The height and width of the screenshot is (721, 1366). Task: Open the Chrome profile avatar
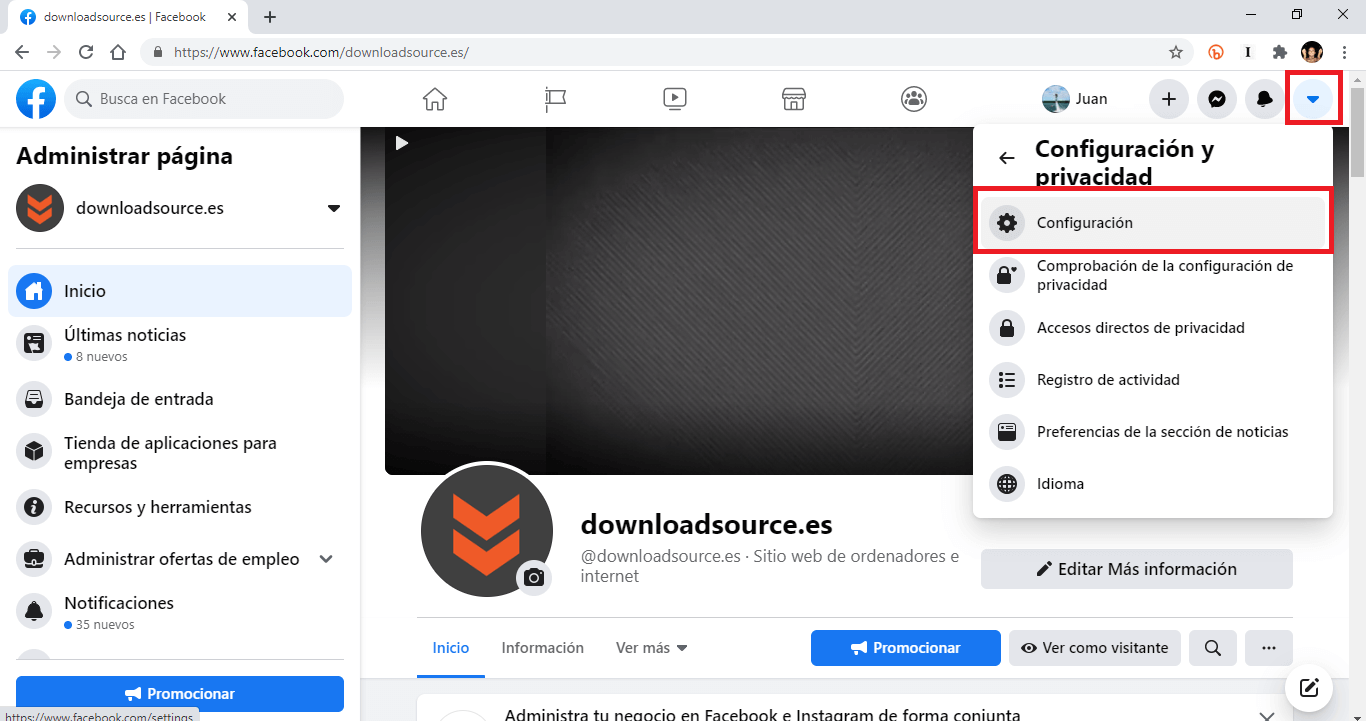1312,52
